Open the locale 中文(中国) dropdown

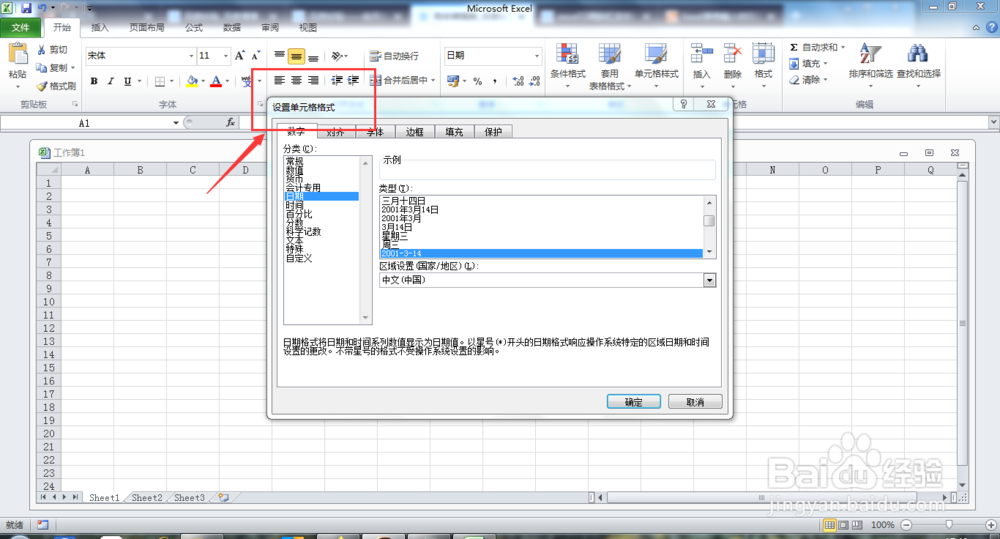tap(709, 280)
